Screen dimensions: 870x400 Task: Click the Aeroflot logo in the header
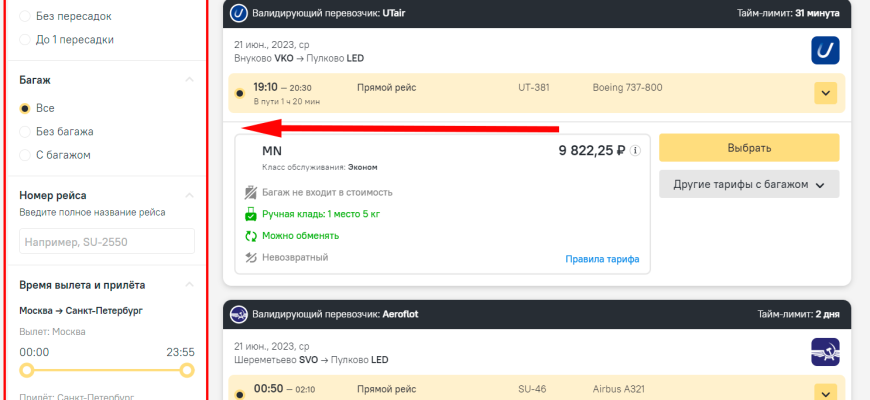(239, 314)
